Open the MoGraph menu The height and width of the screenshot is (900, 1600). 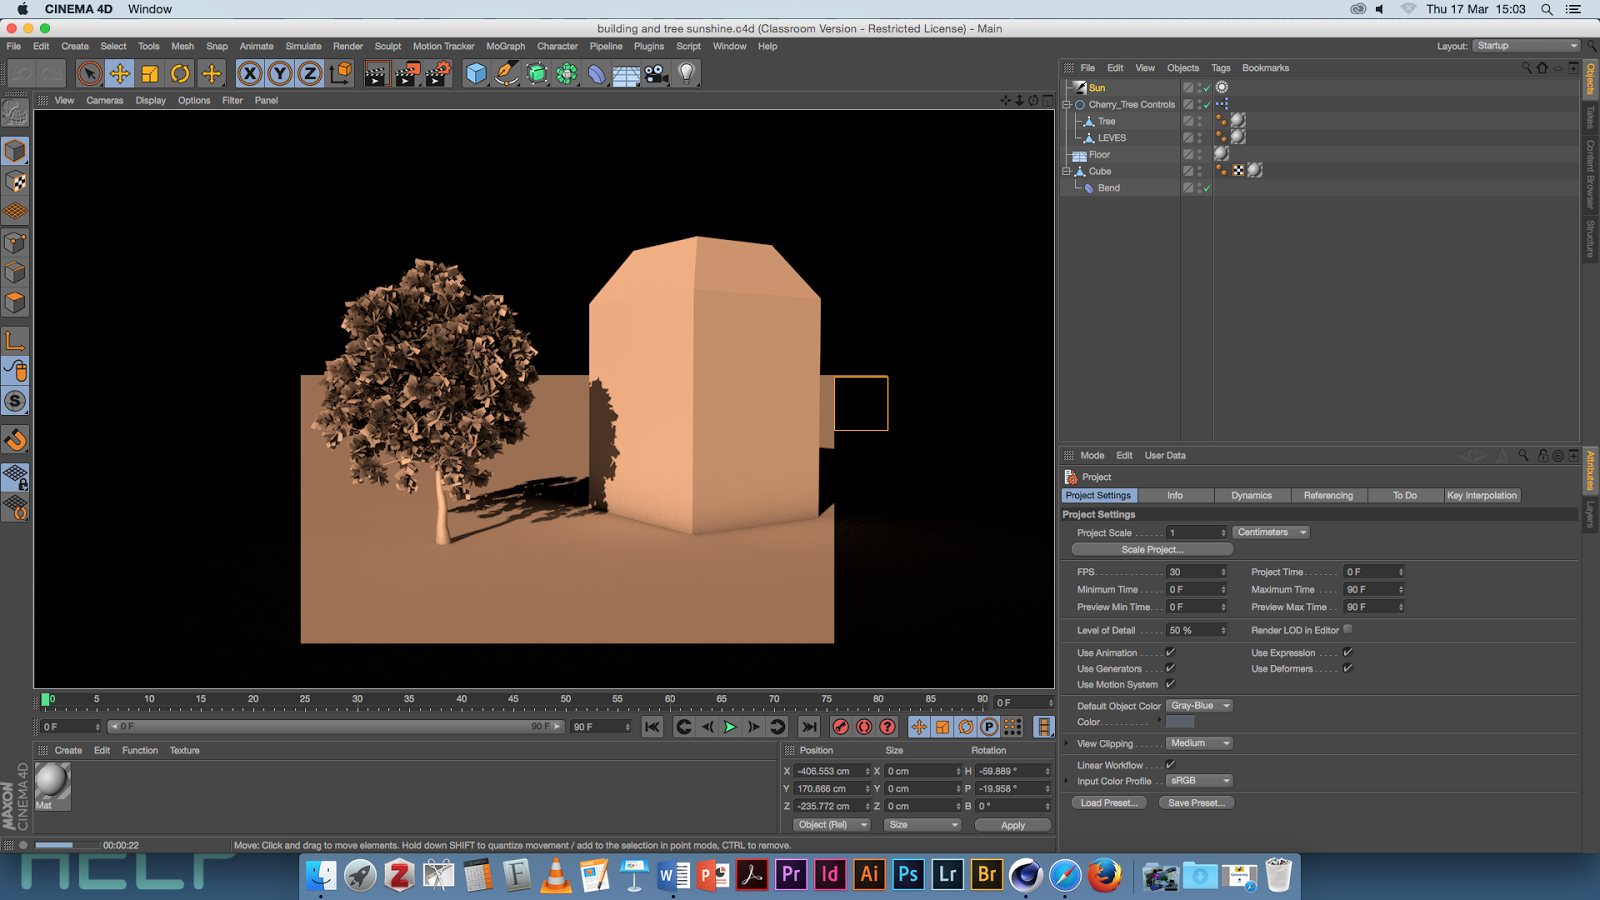(x=505, y=46)
